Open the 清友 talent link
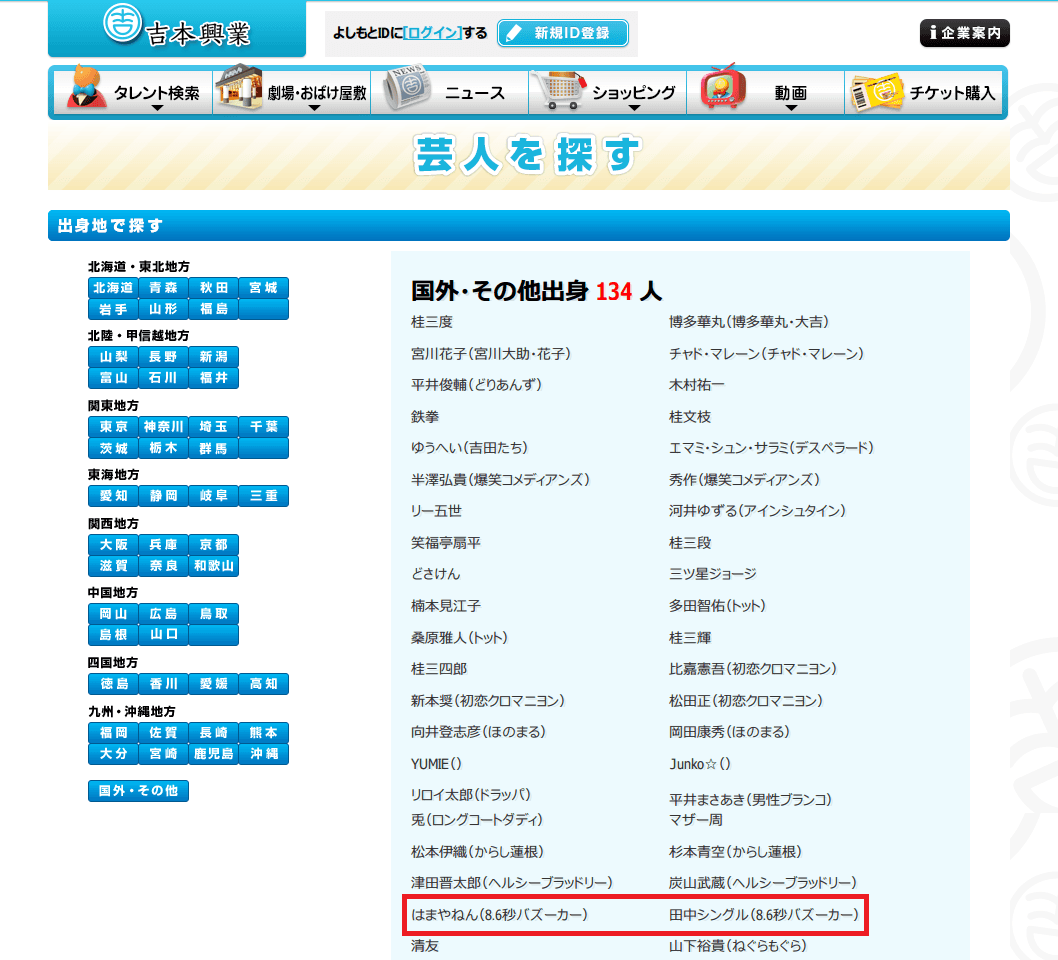1058x960 pixels. pyautogui.click(x=425, y=947)
